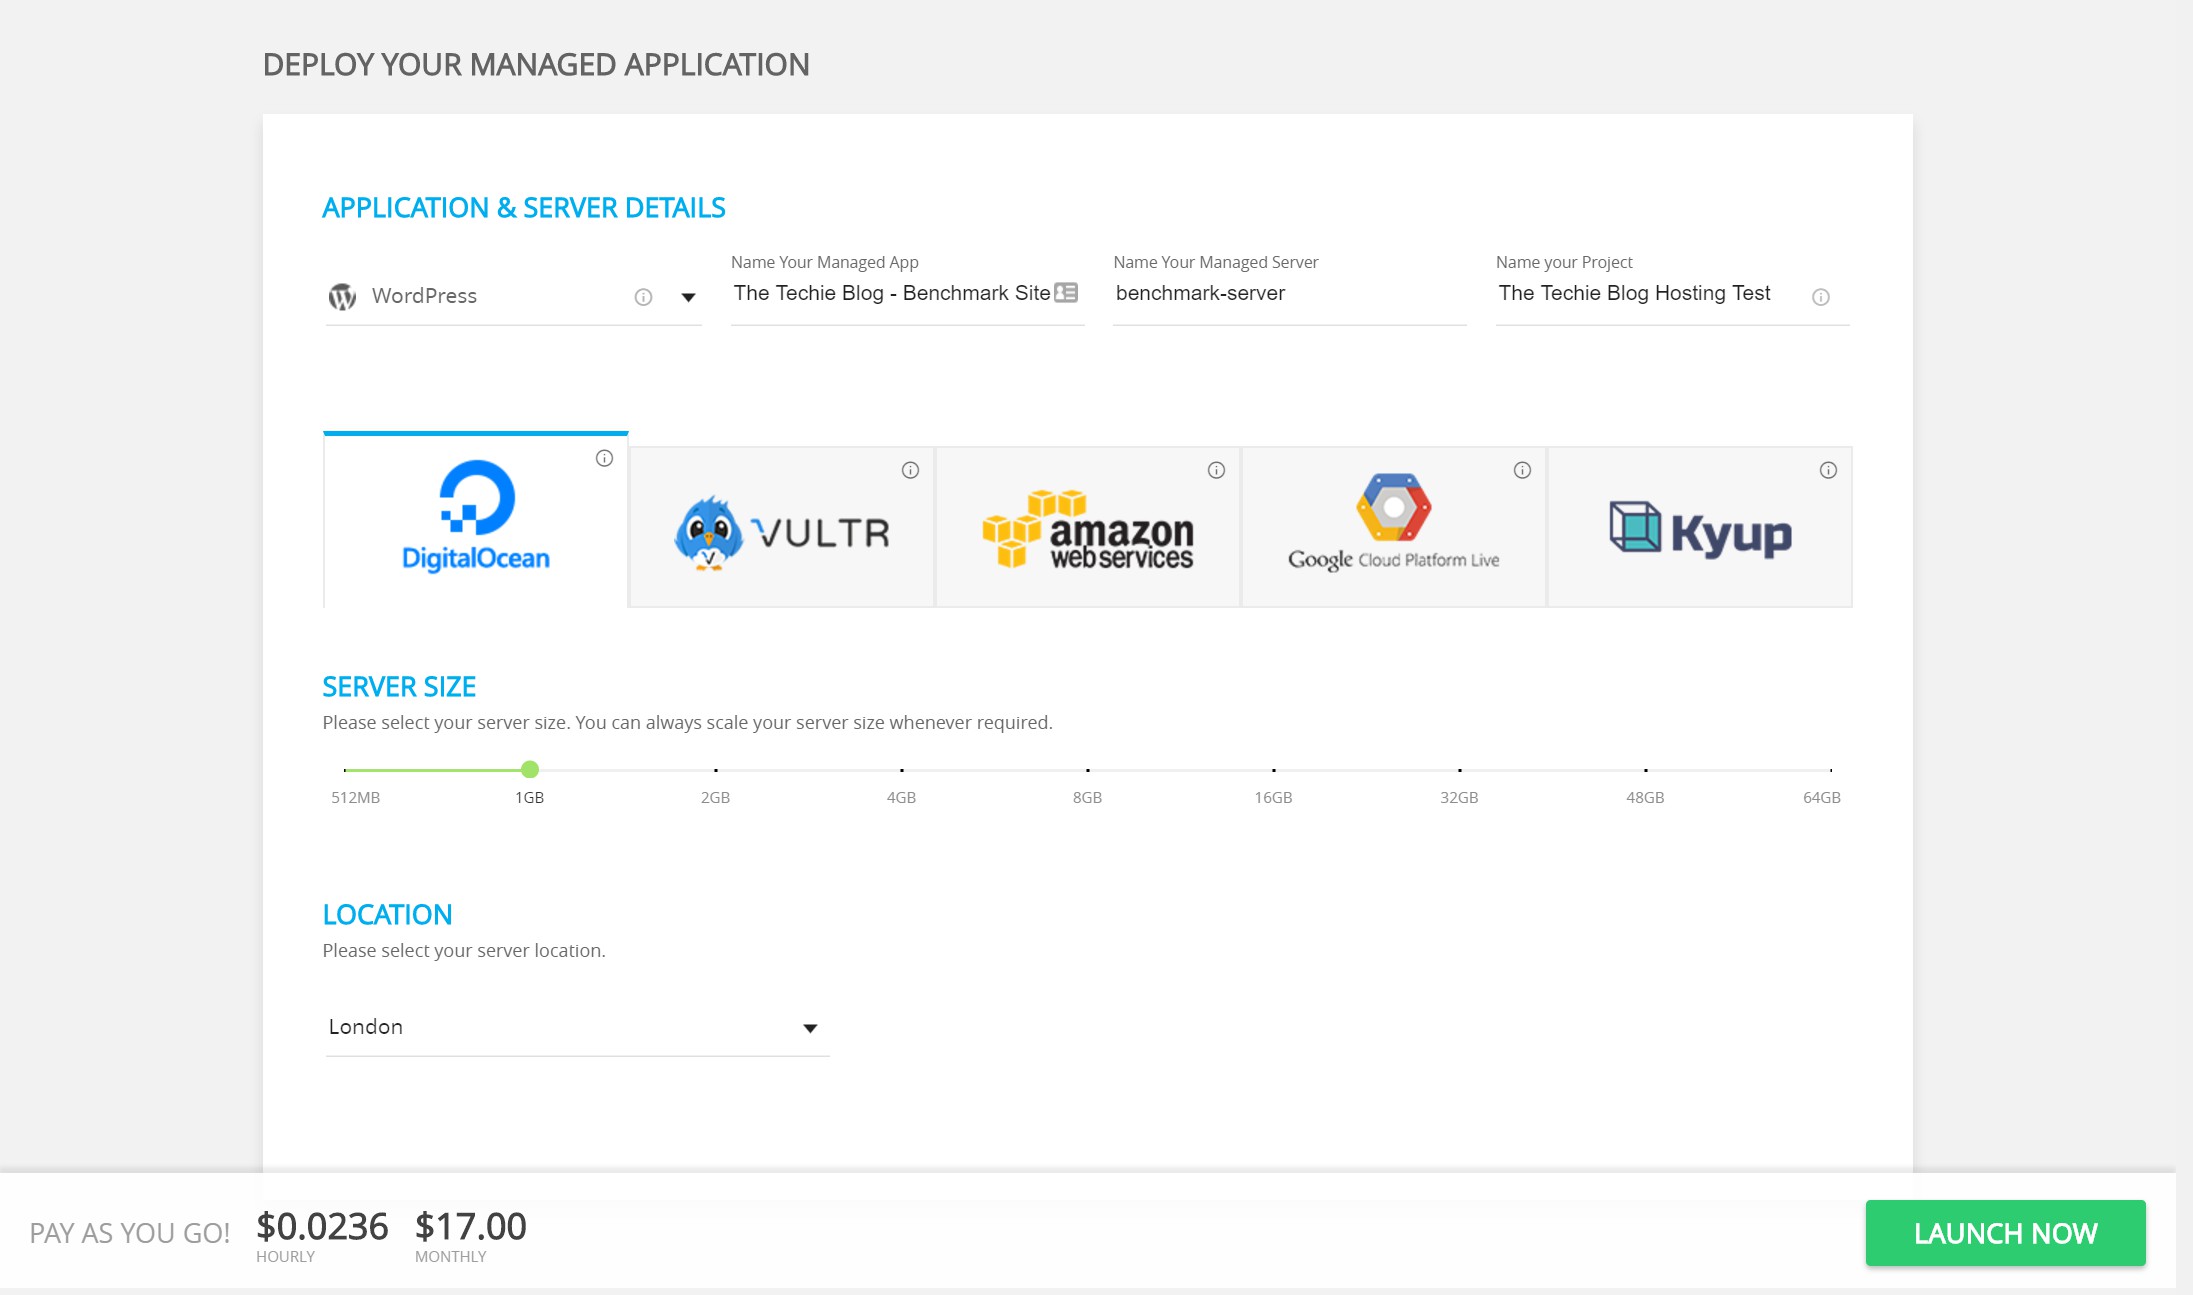Click info icon on Amazon tab
Image resolution: width=2193 pixels, height=1295 pixels.
(x=1216, y=470)
